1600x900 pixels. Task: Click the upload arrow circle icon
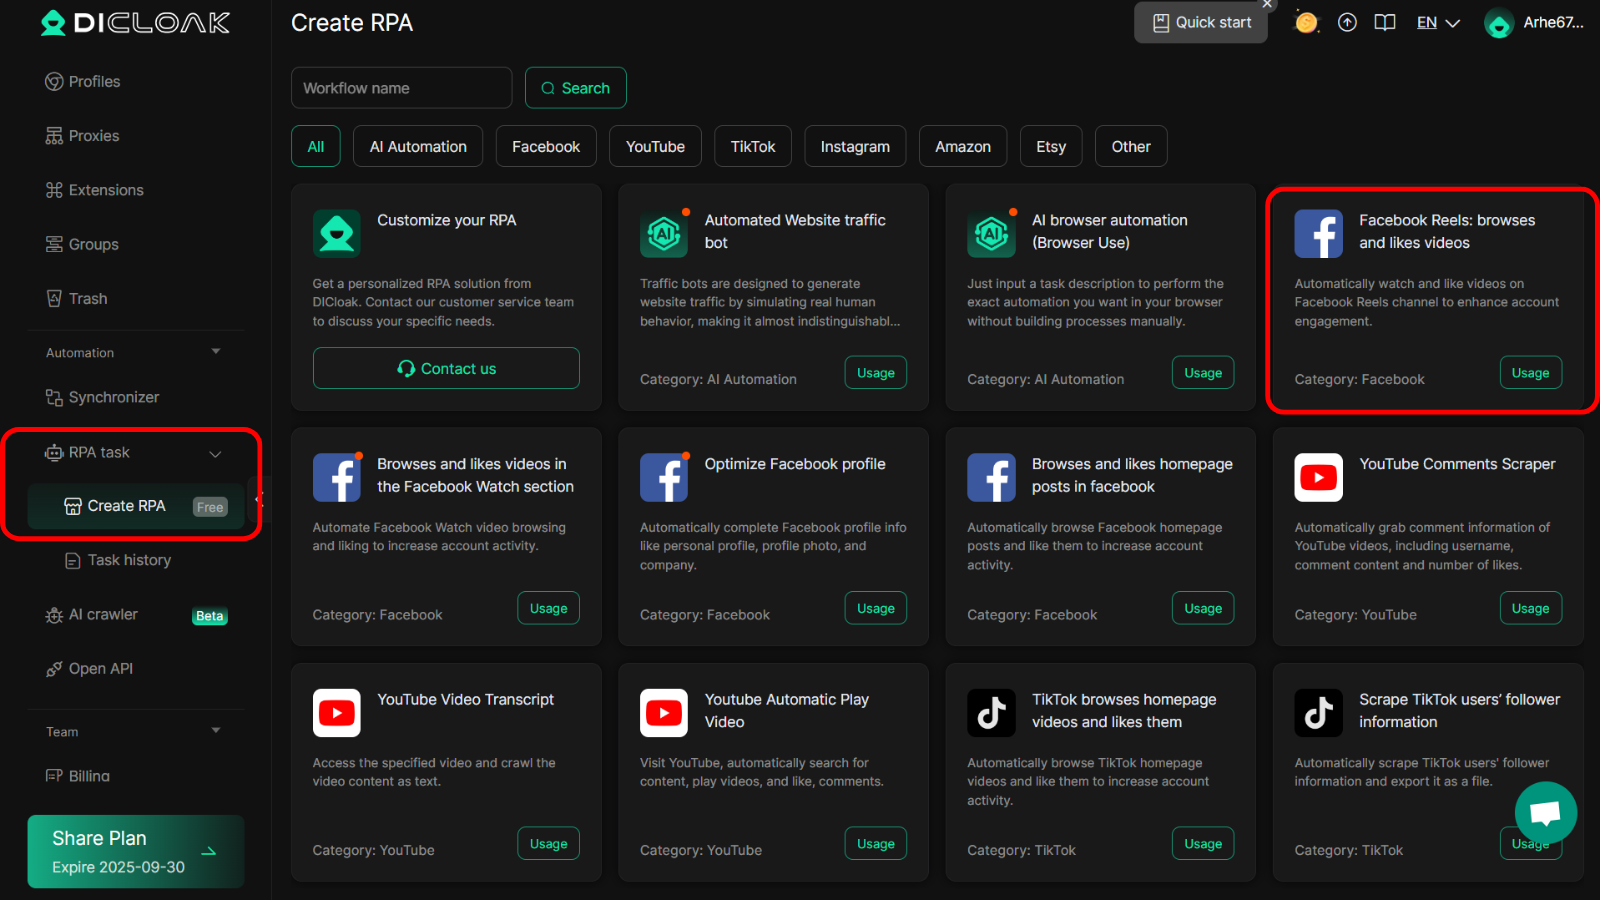(x=1347, y=22)
